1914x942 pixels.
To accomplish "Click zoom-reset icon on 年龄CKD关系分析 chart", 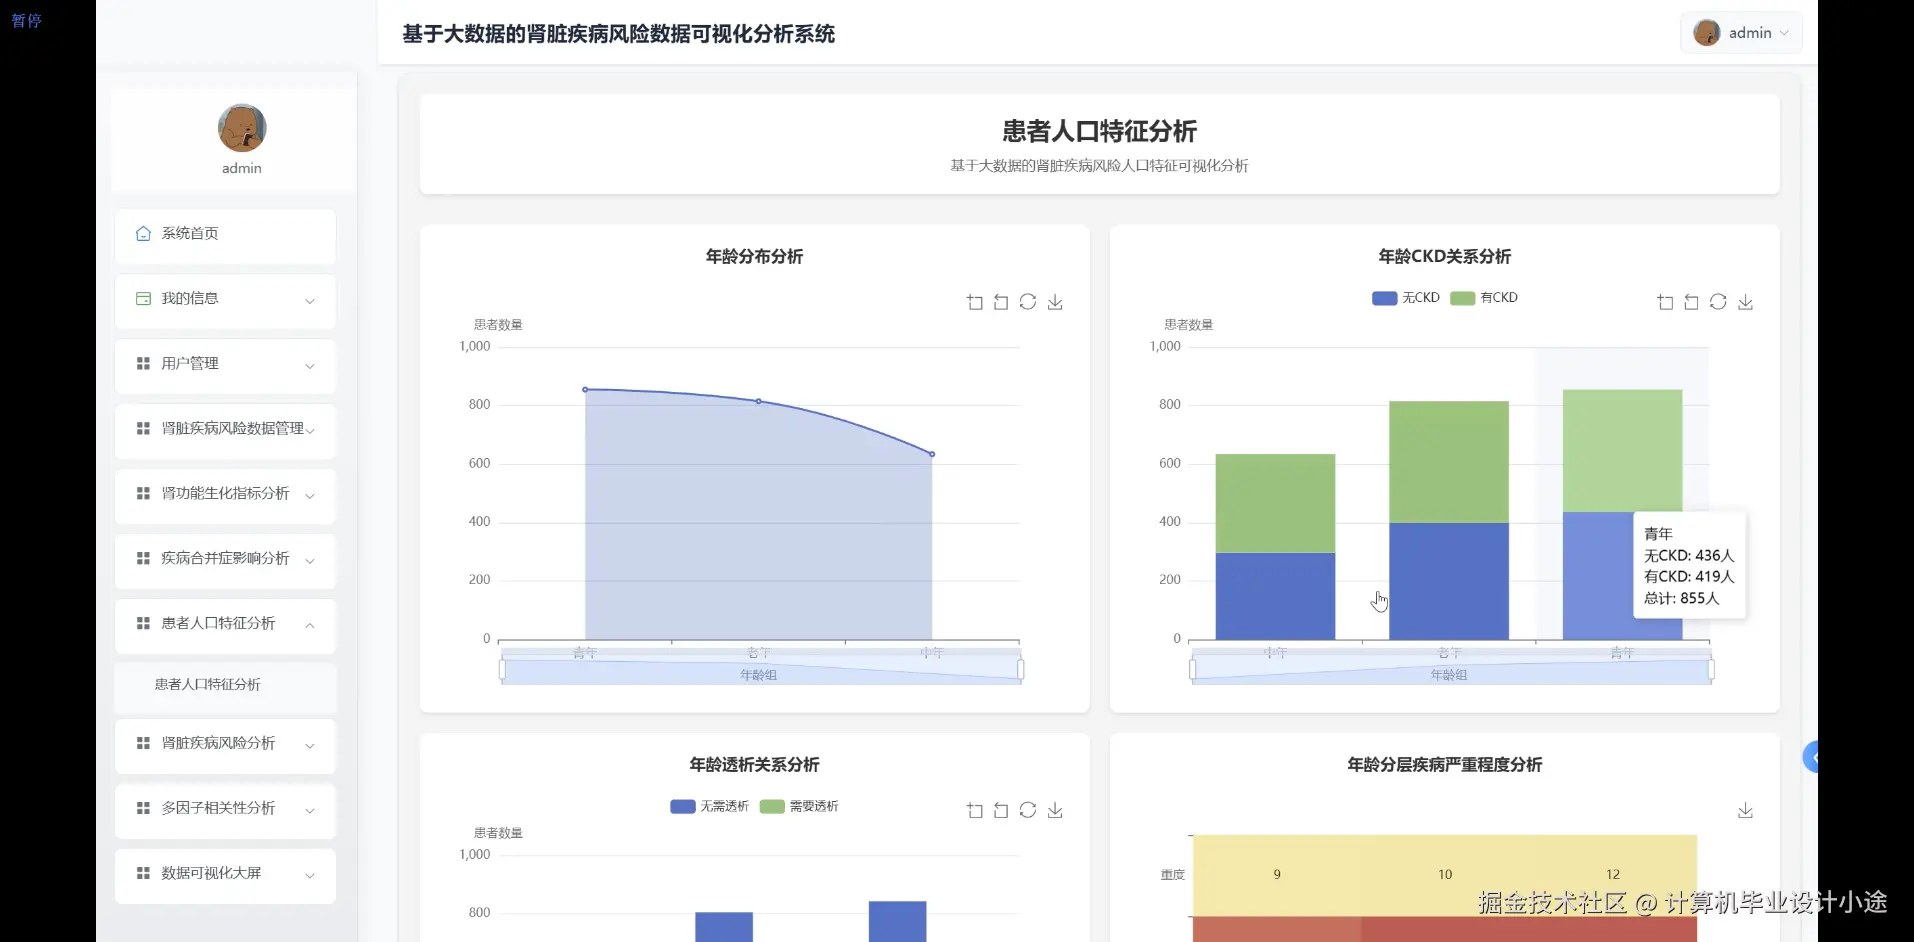I will 1691,302.
